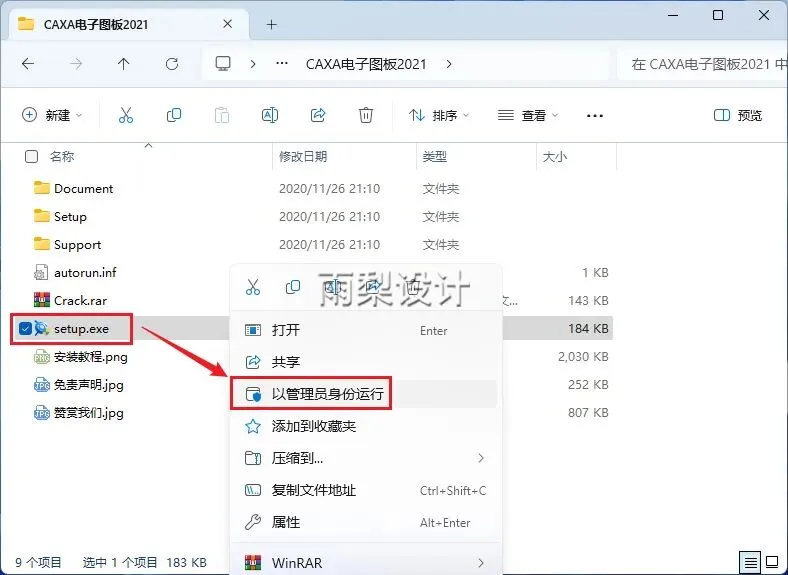Click the Share icon in the toolbar

318,115
